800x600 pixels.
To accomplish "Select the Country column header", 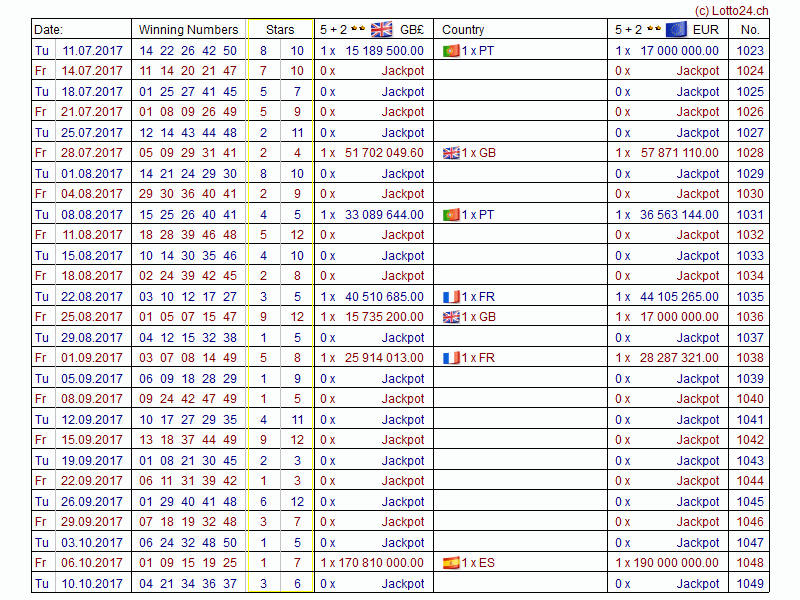I will point(463,30).
